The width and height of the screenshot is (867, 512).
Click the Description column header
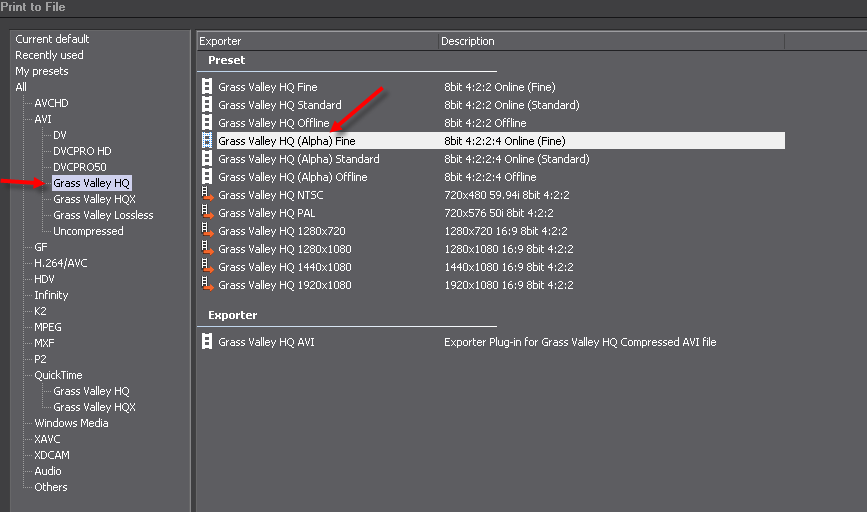tap(467, 41)
